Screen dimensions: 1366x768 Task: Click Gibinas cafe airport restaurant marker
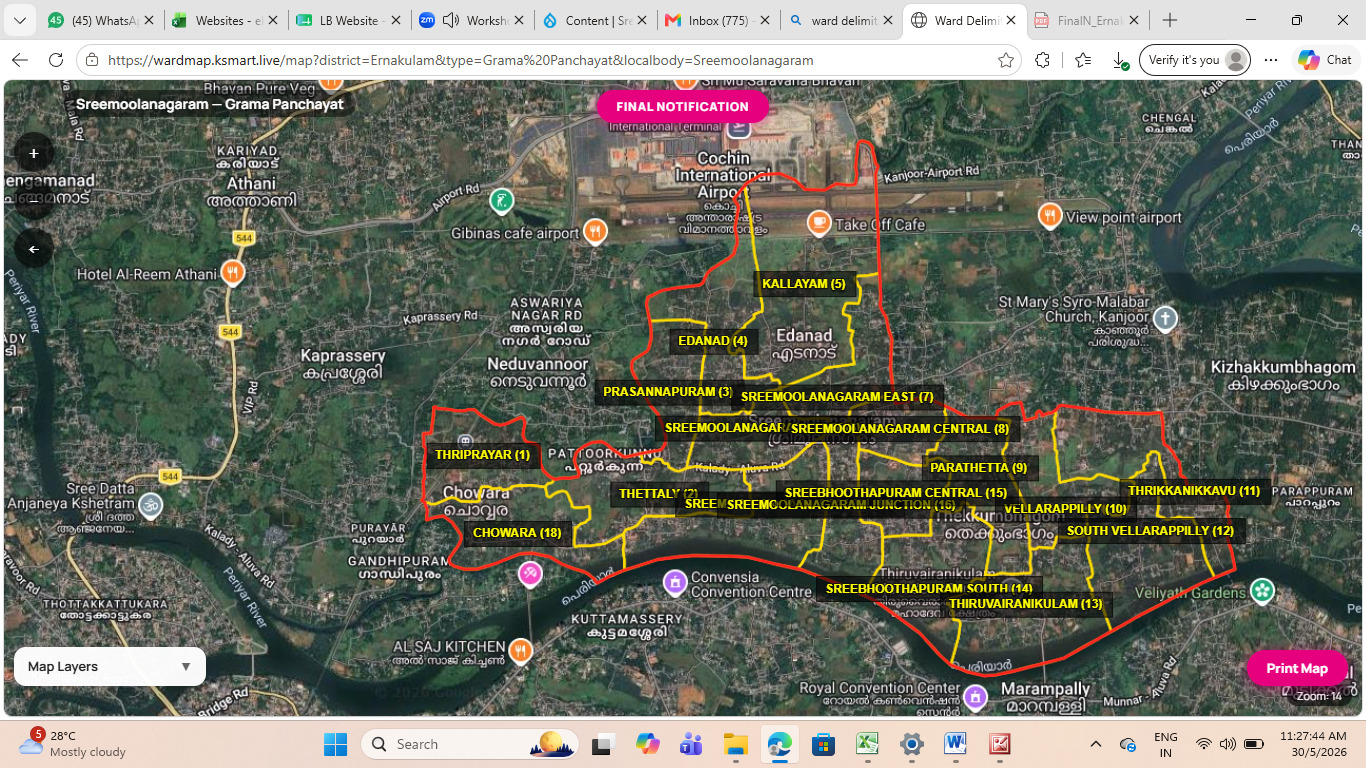[x=595, y=232]
